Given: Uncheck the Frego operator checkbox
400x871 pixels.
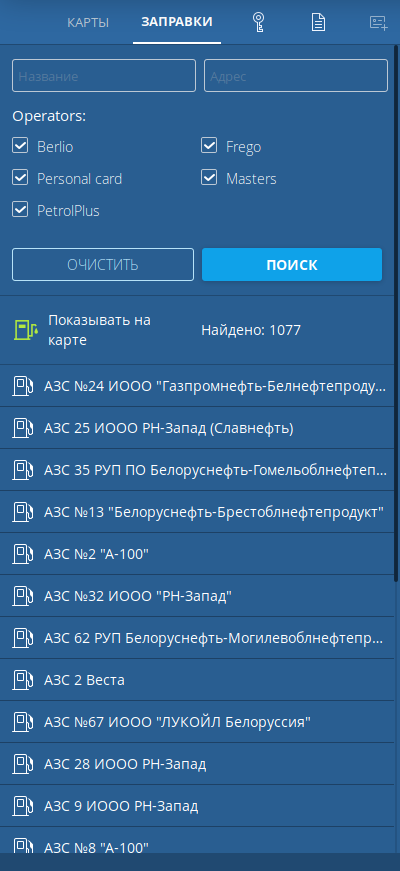Looking at the screenshot, I should click(x=209, y=146).
